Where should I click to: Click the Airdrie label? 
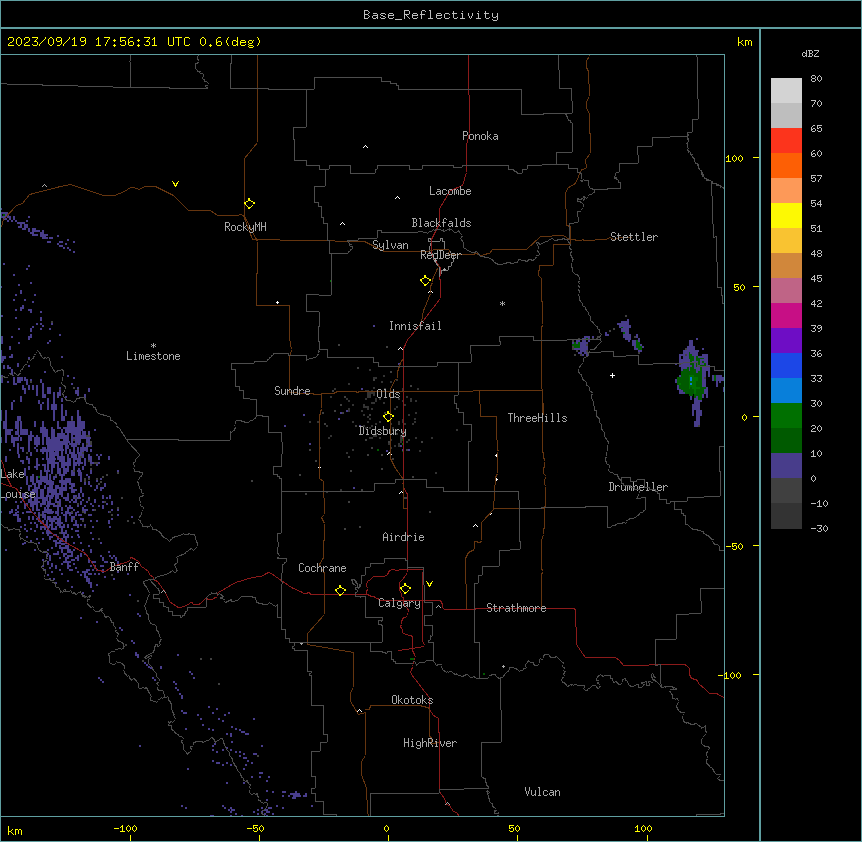pyautogui.click(x=403, y=537)
